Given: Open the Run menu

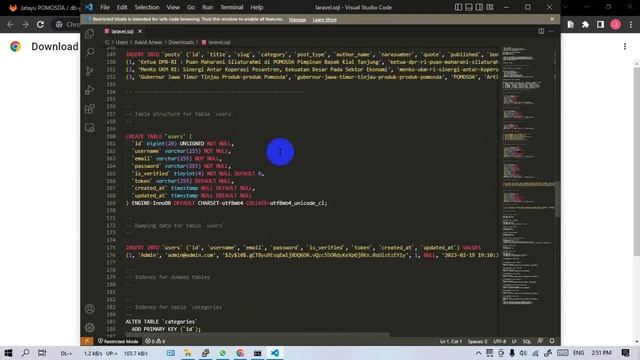Looking at the screenshot, I should [207, 7].
